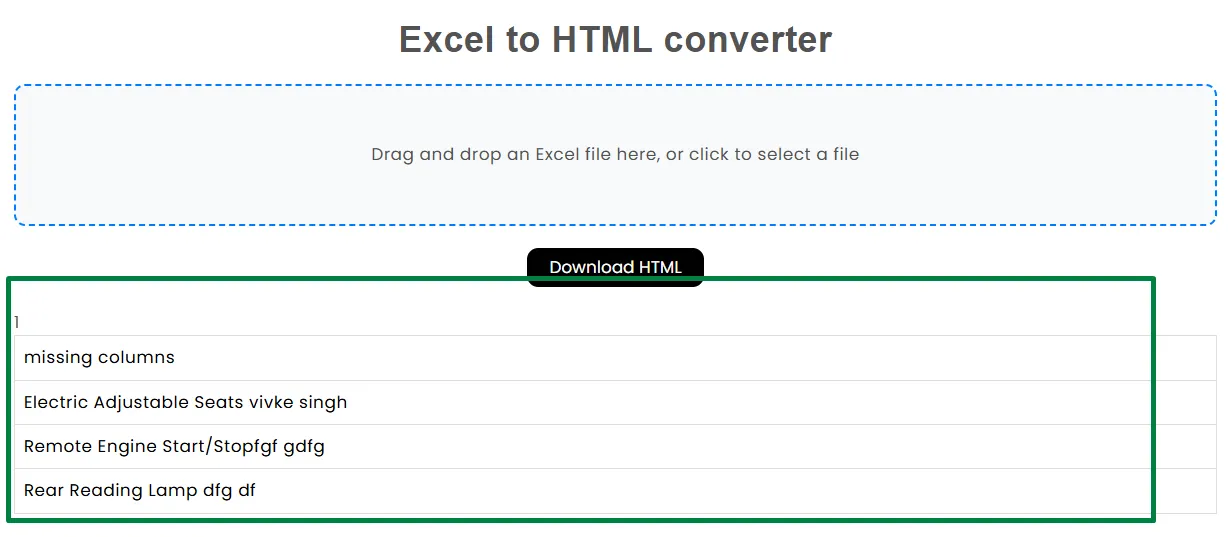Open file picker via the dashed drop zone
Screen dimensions: 1228x537
[x=615, y=155]
